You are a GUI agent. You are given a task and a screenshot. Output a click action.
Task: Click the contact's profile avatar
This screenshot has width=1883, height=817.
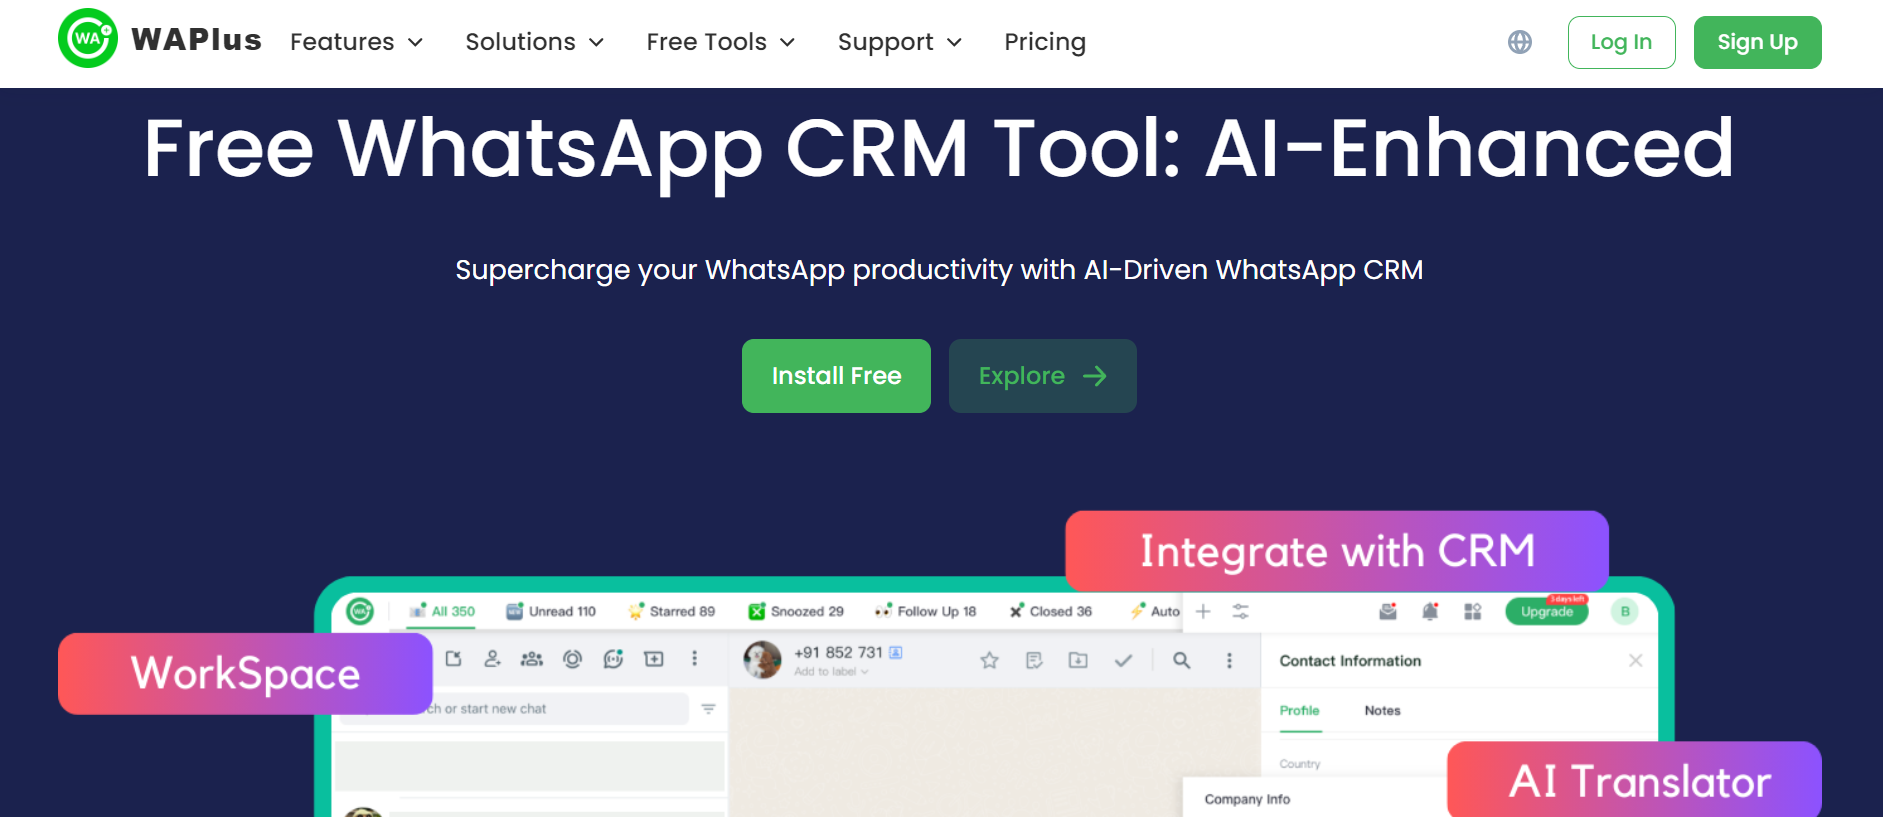(762, 660)
